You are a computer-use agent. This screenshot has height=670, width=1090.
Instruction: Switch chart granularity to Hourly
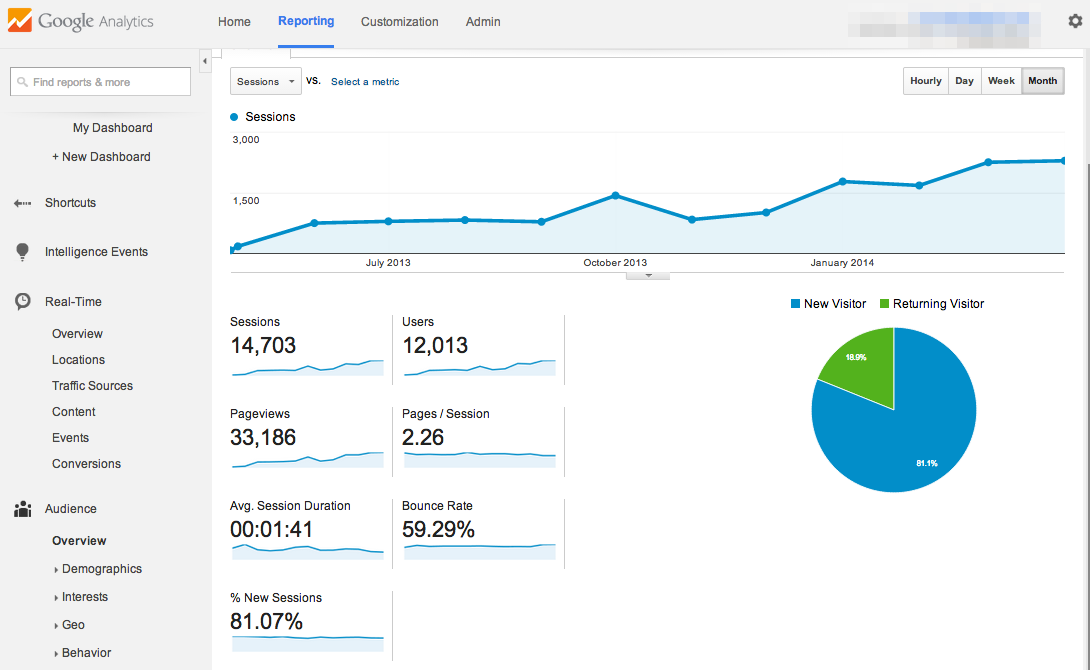coord(925,81)
